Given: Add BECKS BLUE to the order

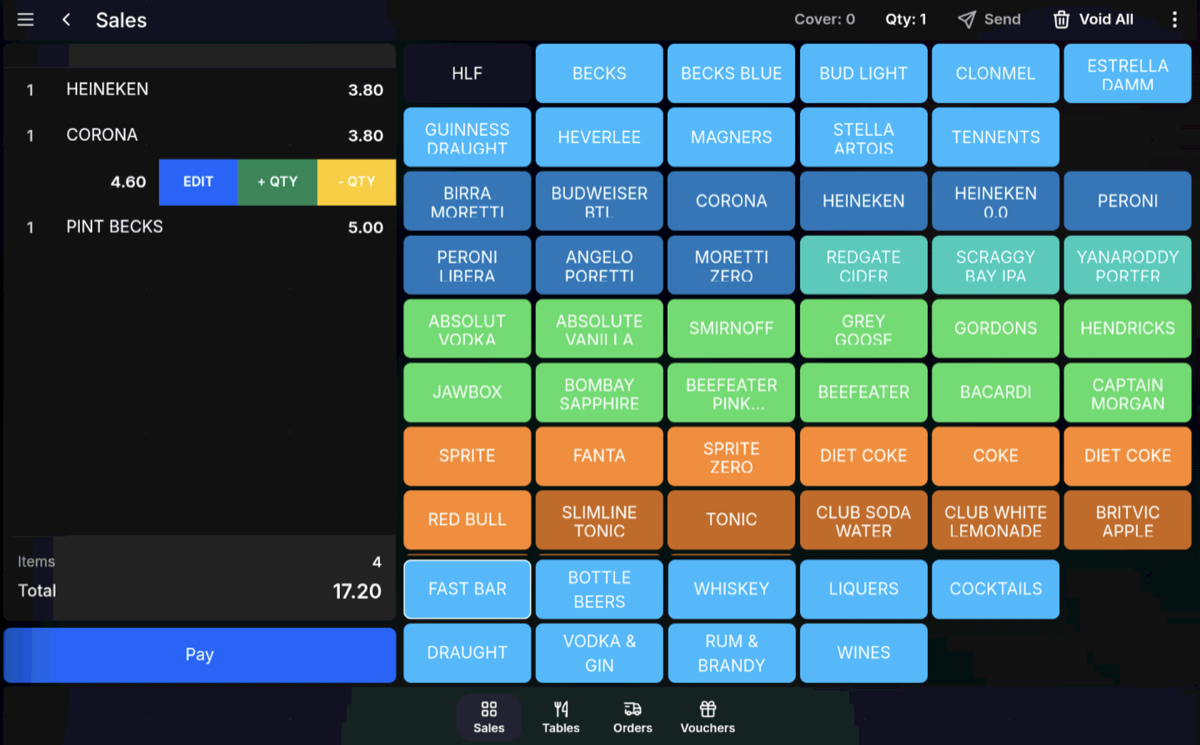Looking at the screenshot, I should (x=731, y=73).
